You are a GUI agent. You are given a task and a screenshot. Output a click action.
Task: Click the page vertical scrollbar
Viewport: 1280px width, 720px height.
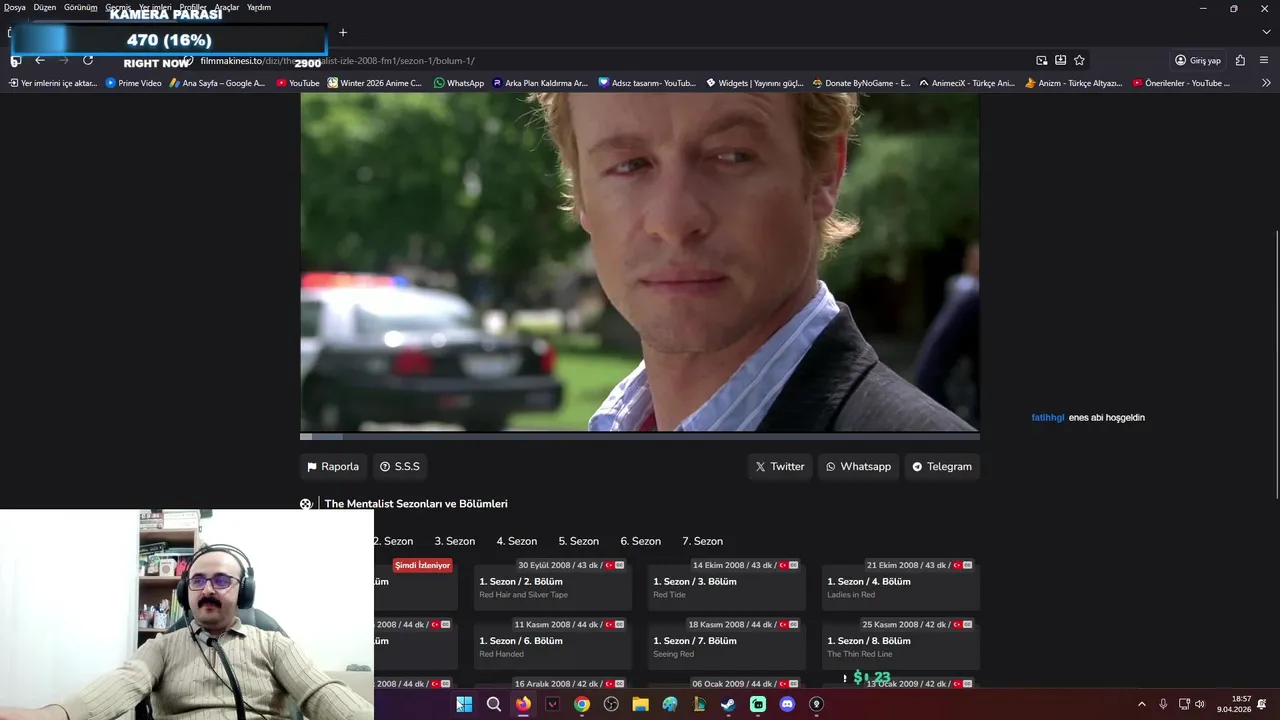(1276, 365)
